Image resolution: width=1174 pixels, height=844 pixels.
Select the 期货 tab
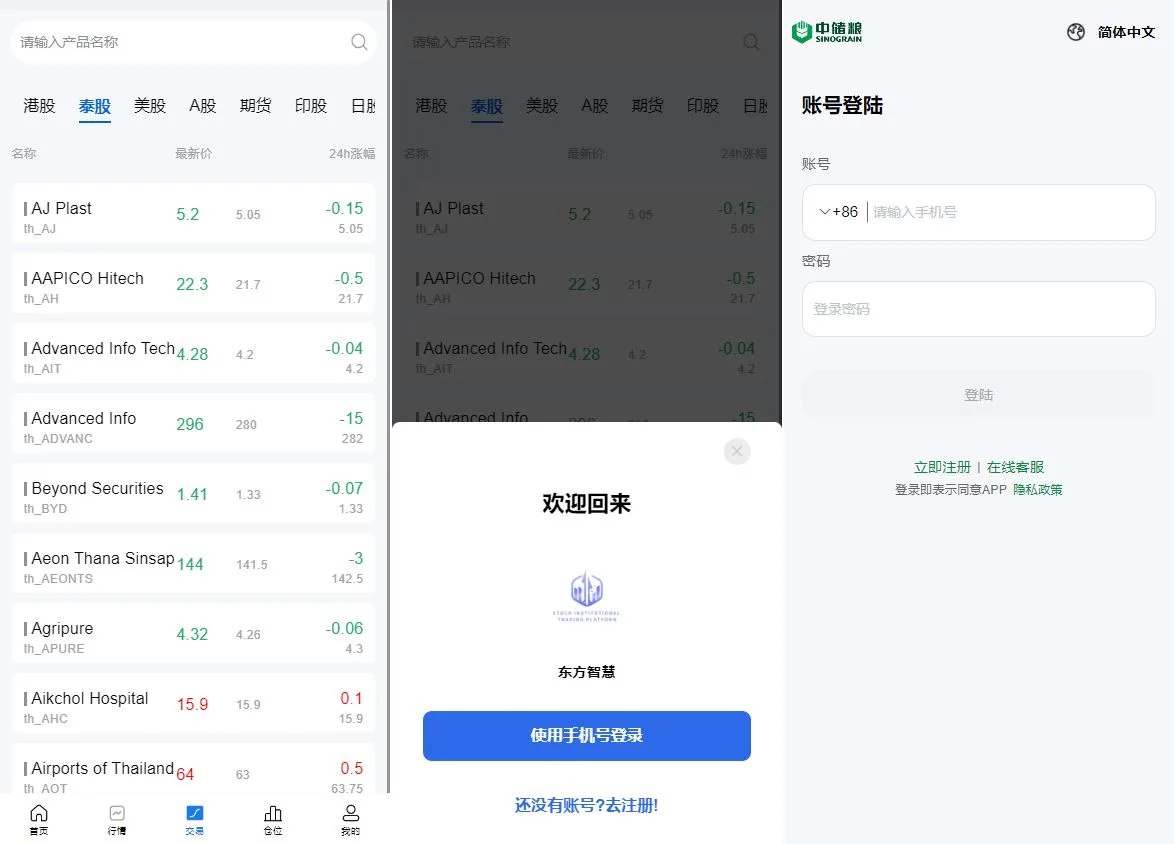tap(255, 106)
